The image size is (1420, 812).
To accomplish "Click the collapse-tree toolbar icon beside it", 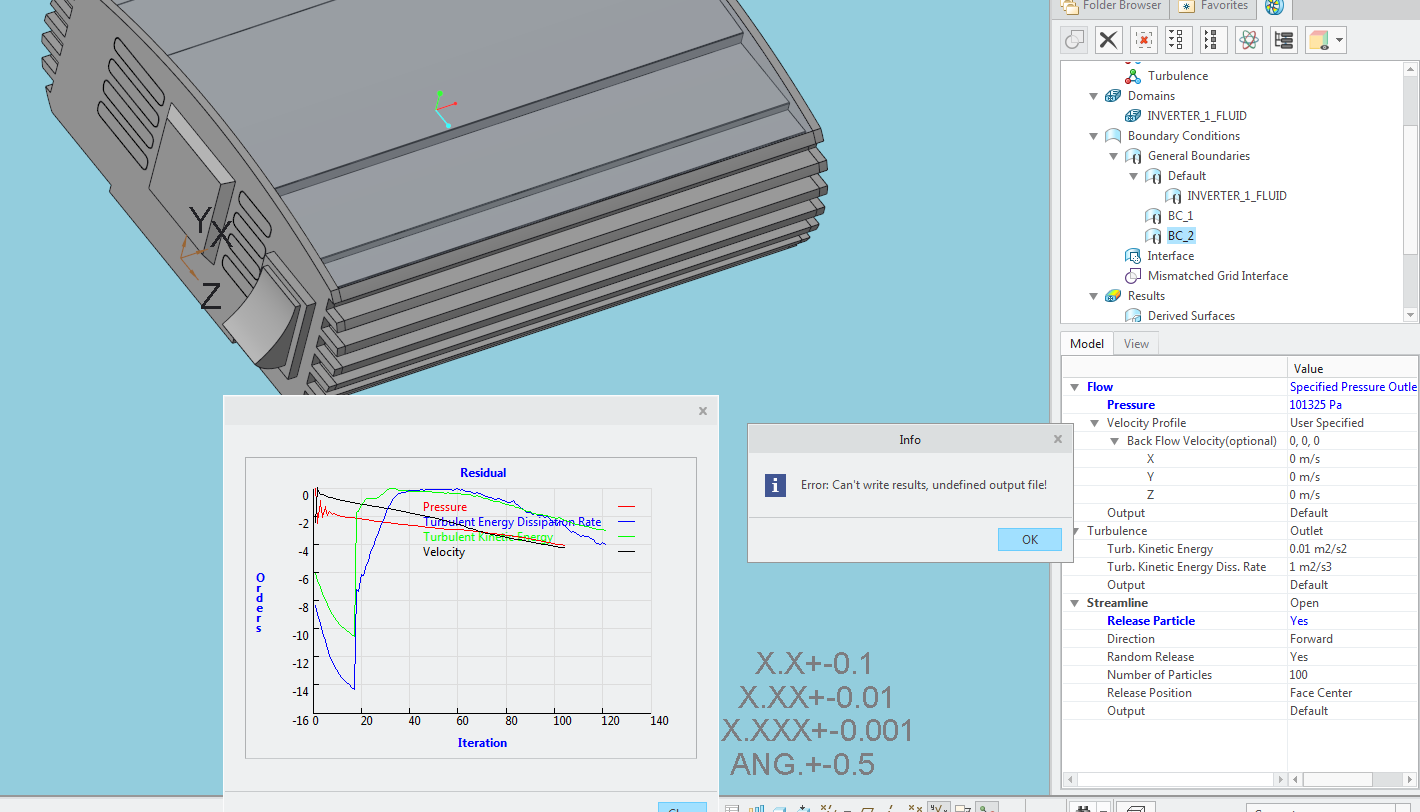I will click(1212, 39).
